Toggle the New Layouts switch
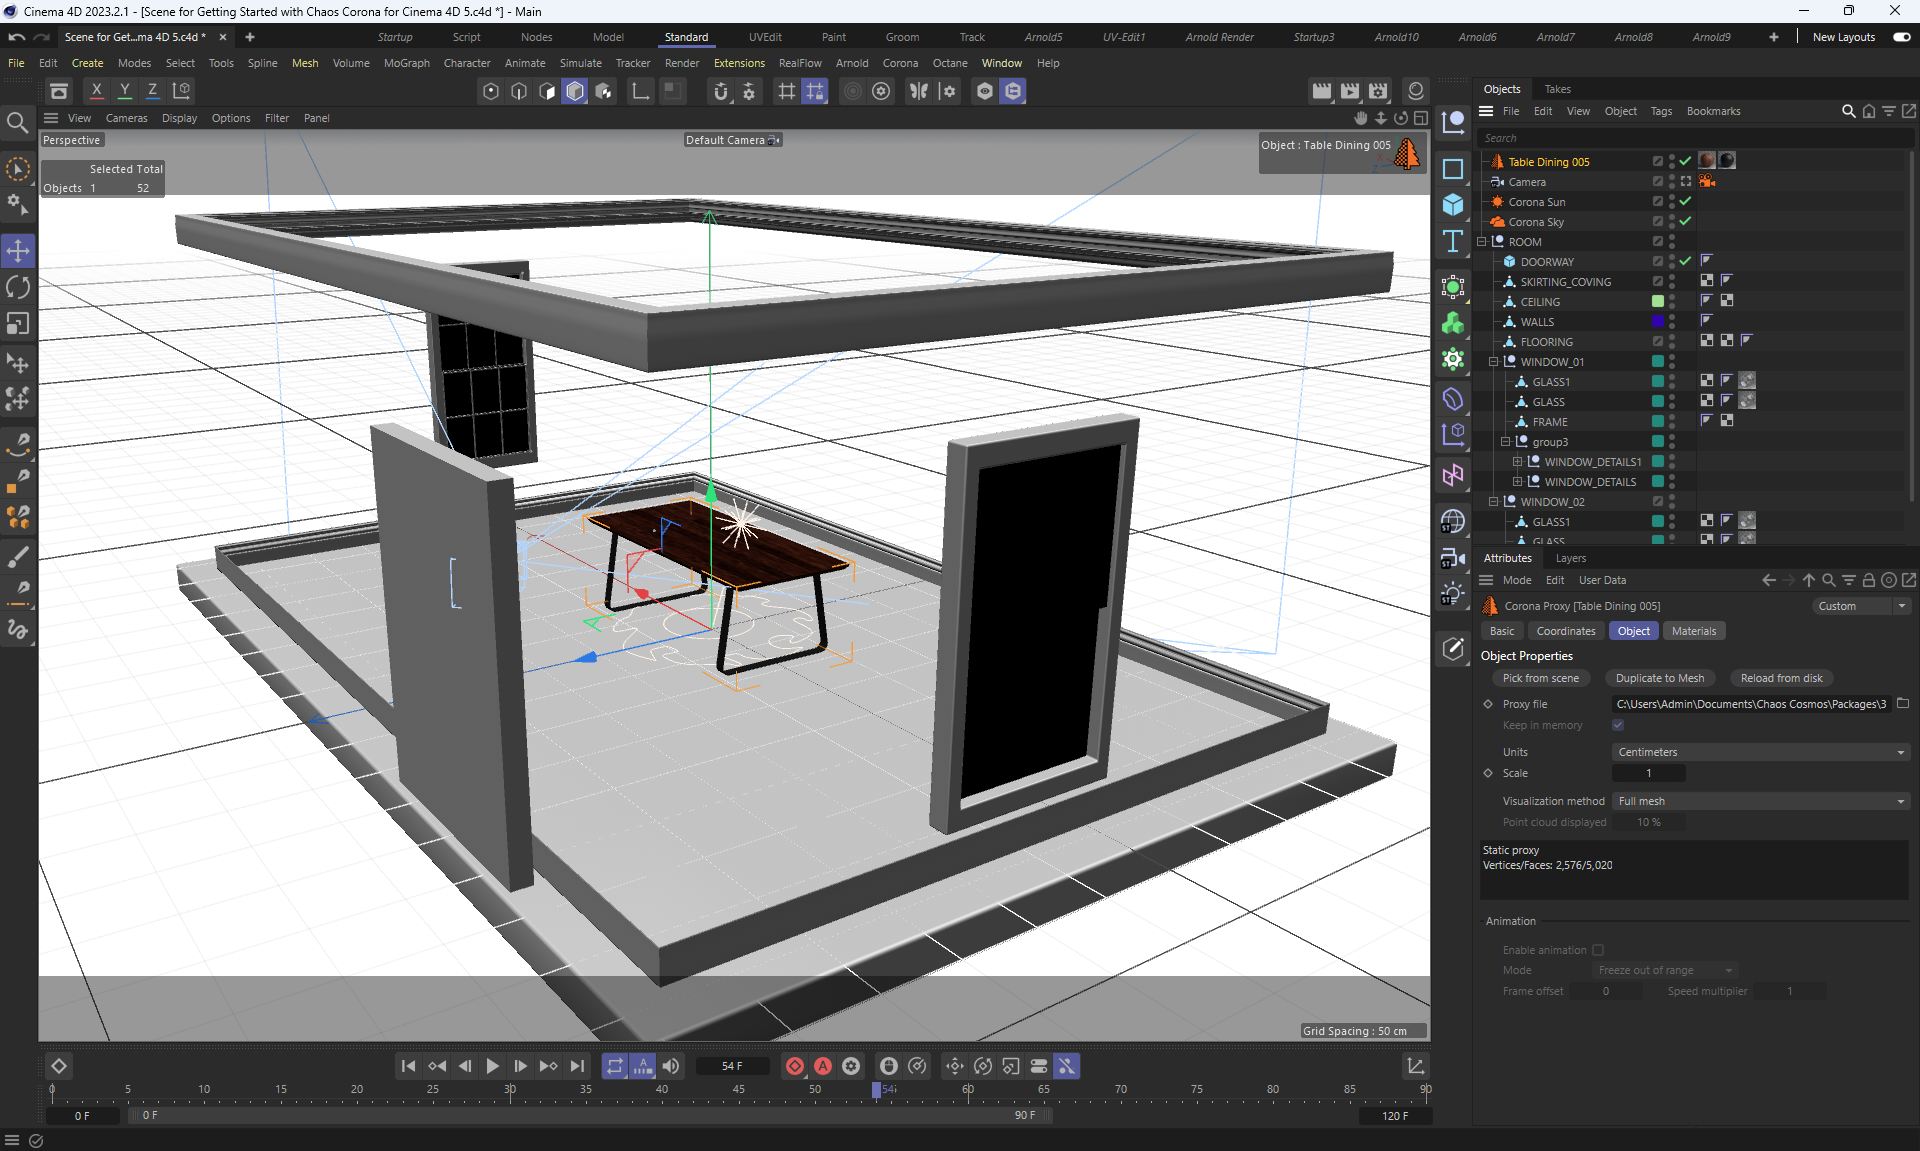Viewport: 1920px width, 1151px height. point(1901,37)
